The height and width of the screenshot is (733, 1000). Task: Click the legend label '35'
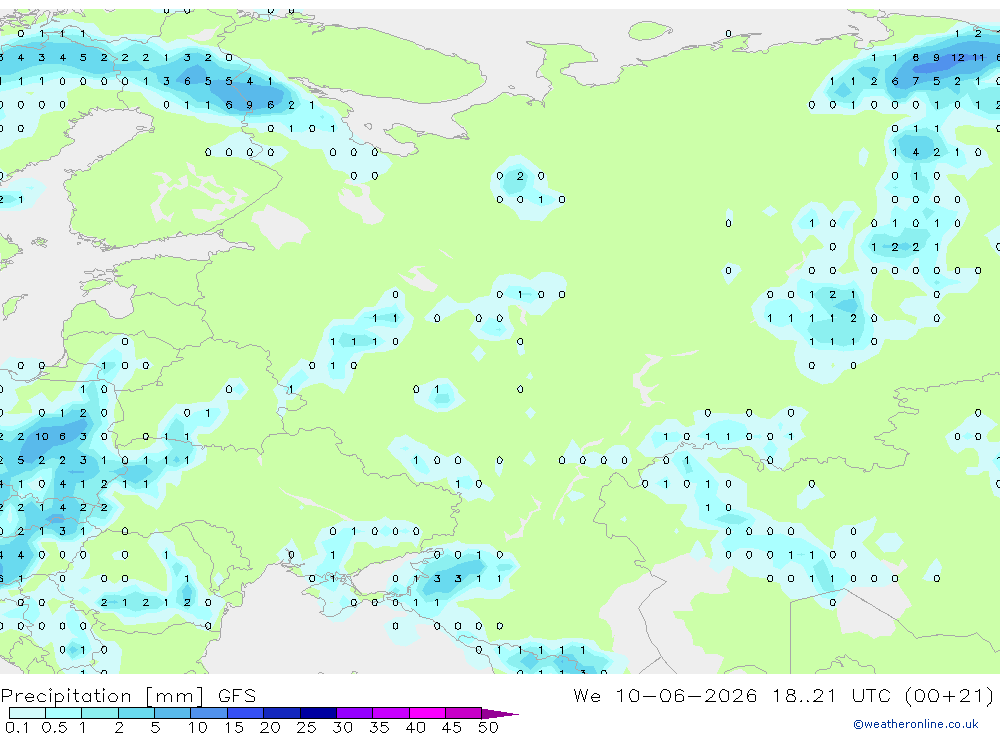coord(379,727)
